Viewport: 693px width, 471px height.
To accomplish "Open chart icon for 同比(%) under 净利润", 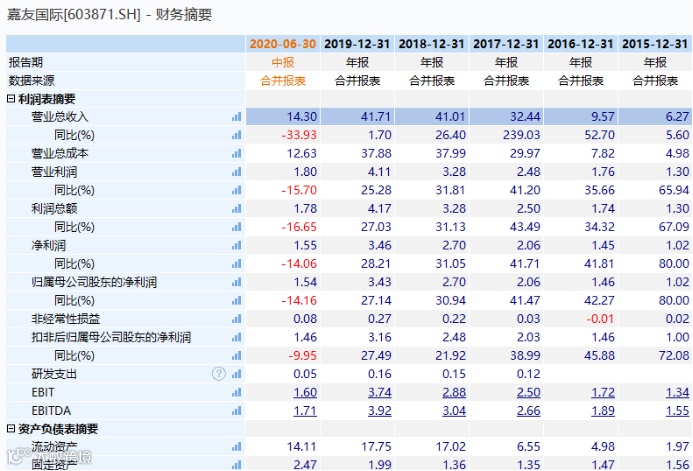I will click(236, 264).
